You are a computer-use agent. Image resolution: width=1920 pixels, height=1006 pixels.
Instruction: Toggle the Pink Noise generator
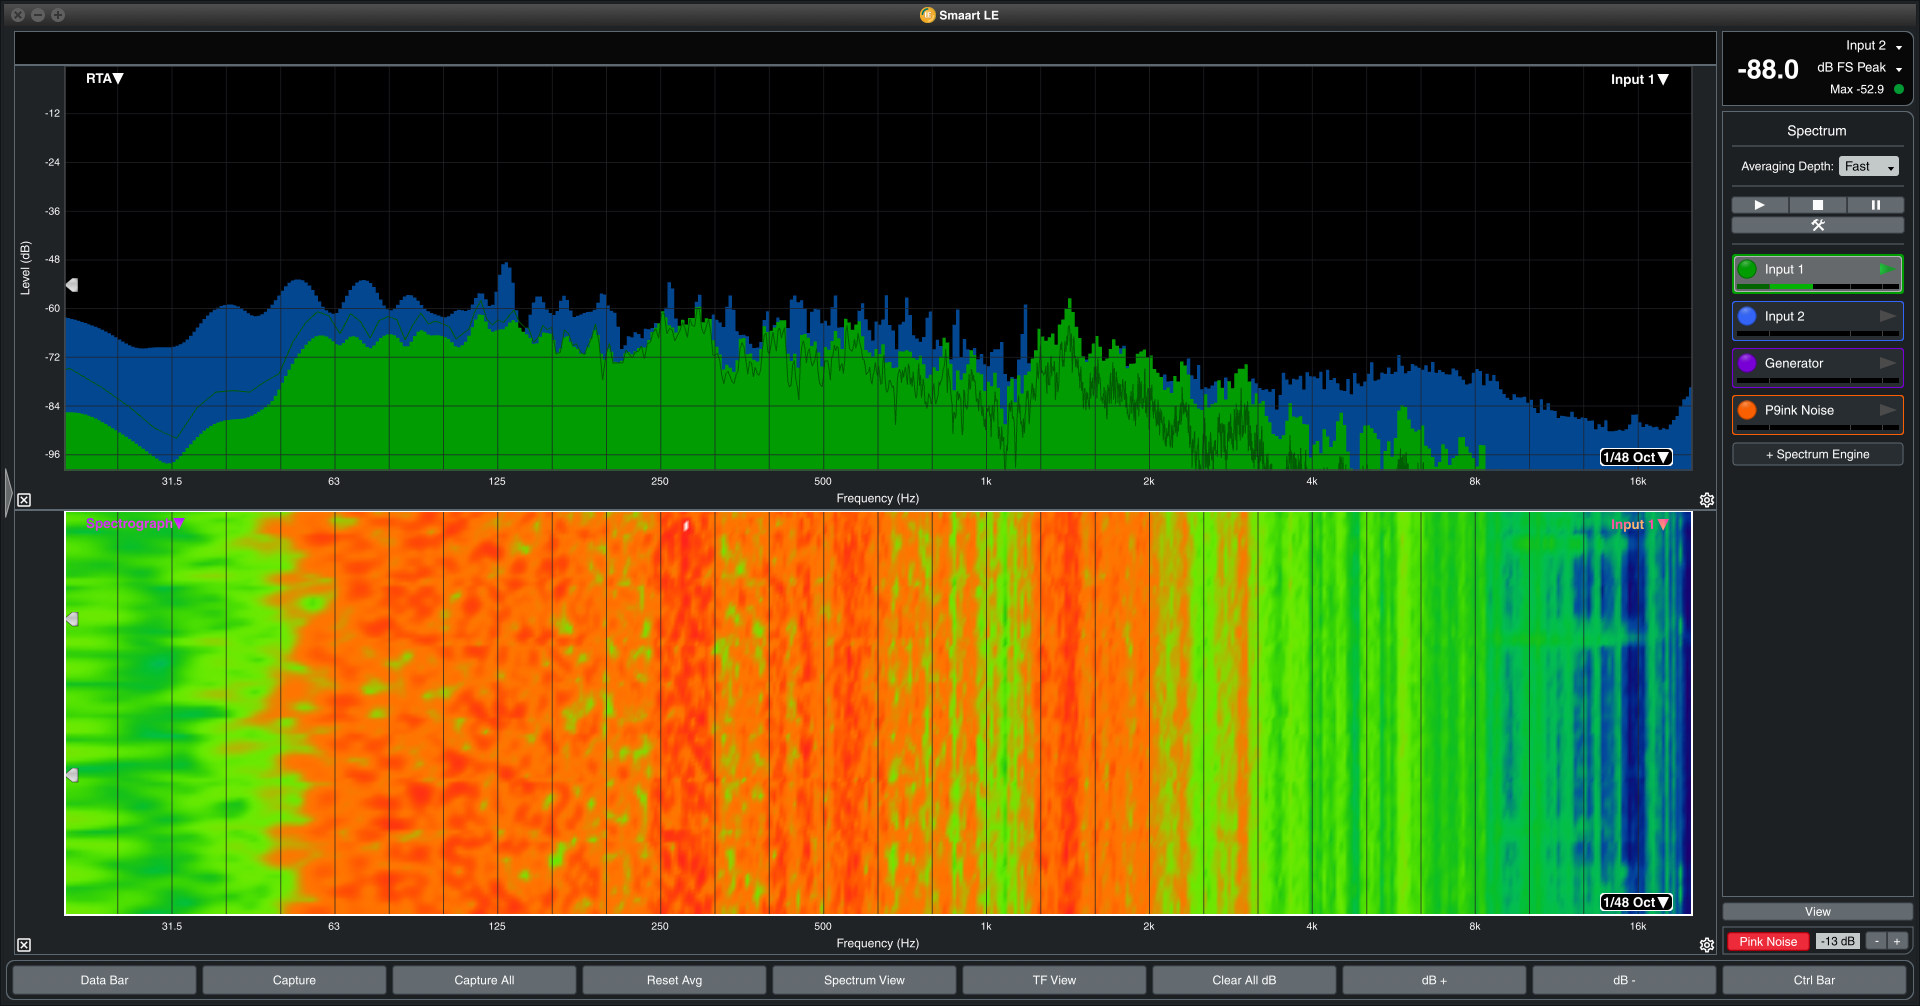point(1767,941)
